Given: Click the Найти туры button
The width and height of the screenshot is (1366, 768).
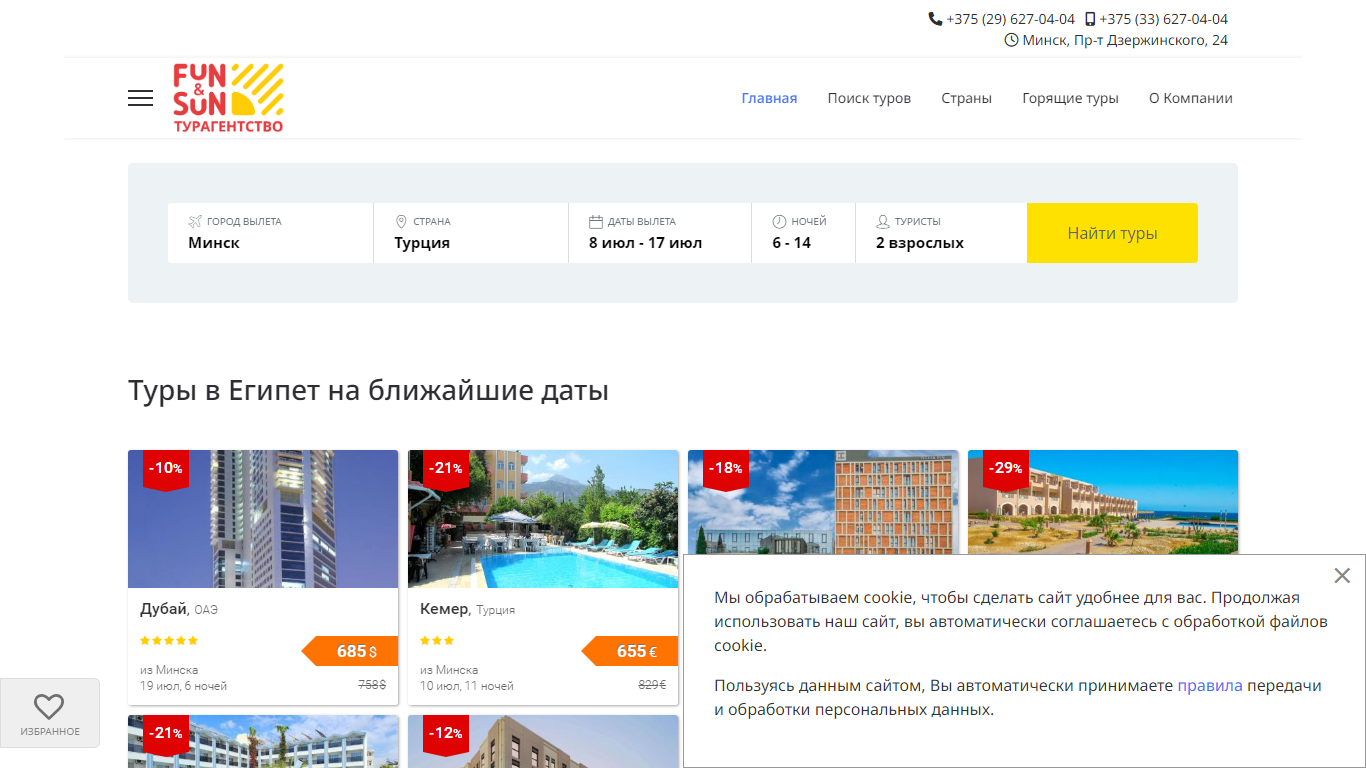Looking at the screenshot, I should tap(1112, 233).
